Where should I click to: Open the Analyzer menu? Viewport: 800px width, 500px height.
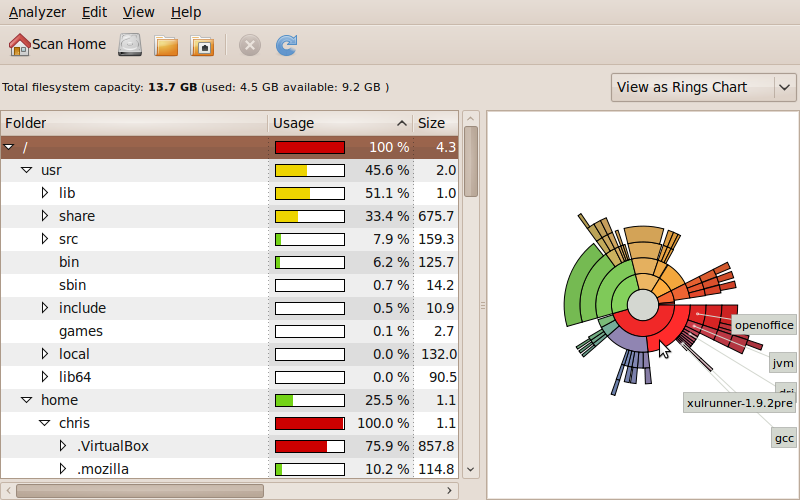click(x=37, y=12)
